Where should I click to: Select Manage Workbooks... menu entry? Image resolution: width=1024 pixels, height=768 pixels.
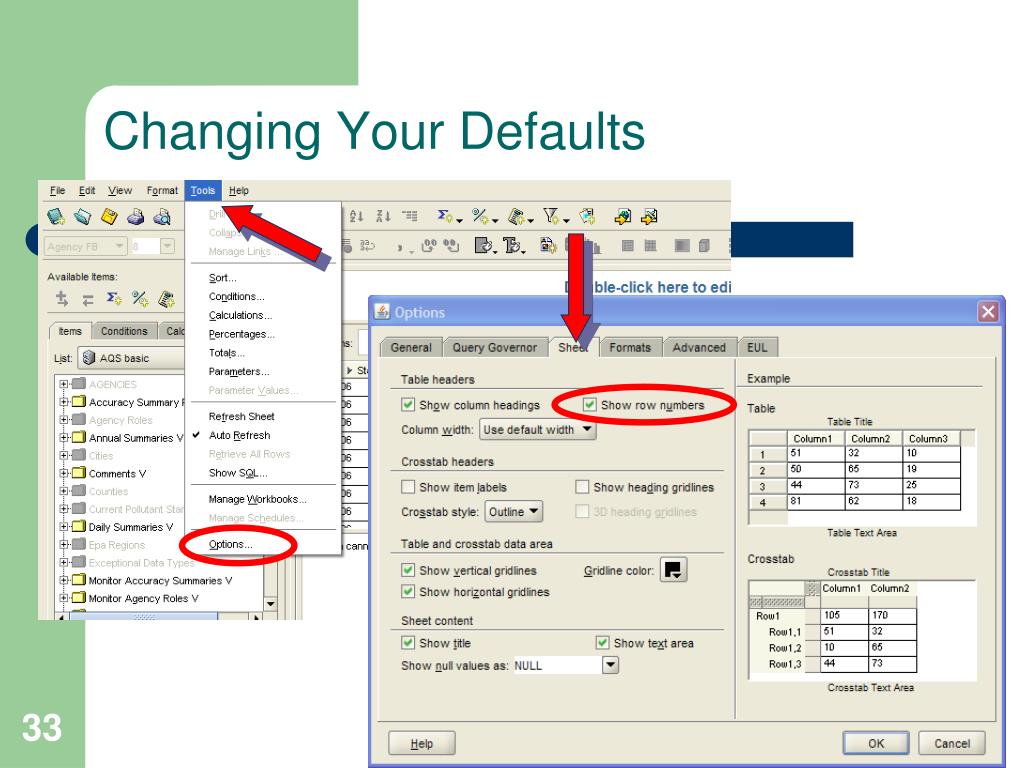click(257, 499)
